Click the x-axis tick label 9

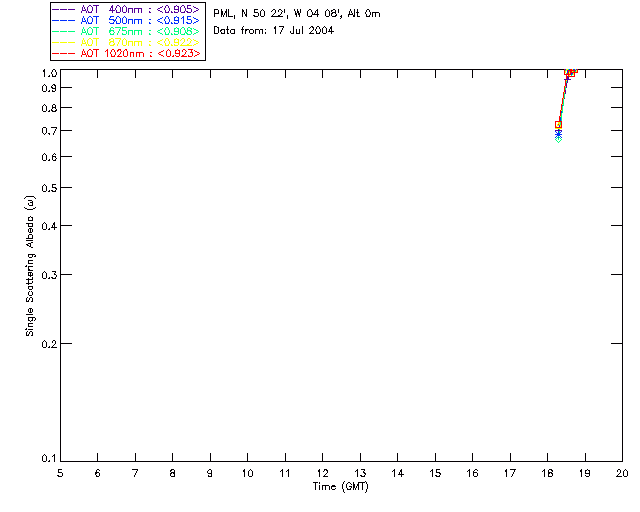tap(210, 473)
